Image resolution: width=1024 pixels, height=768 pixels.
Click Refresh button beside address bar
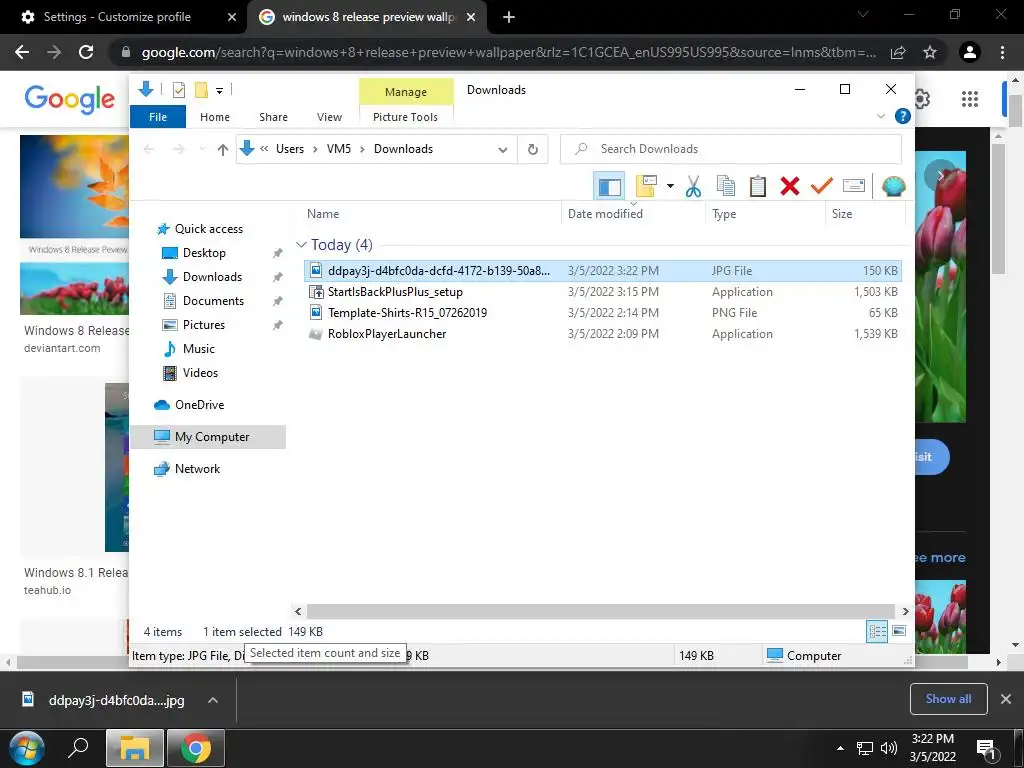(533, 150)
